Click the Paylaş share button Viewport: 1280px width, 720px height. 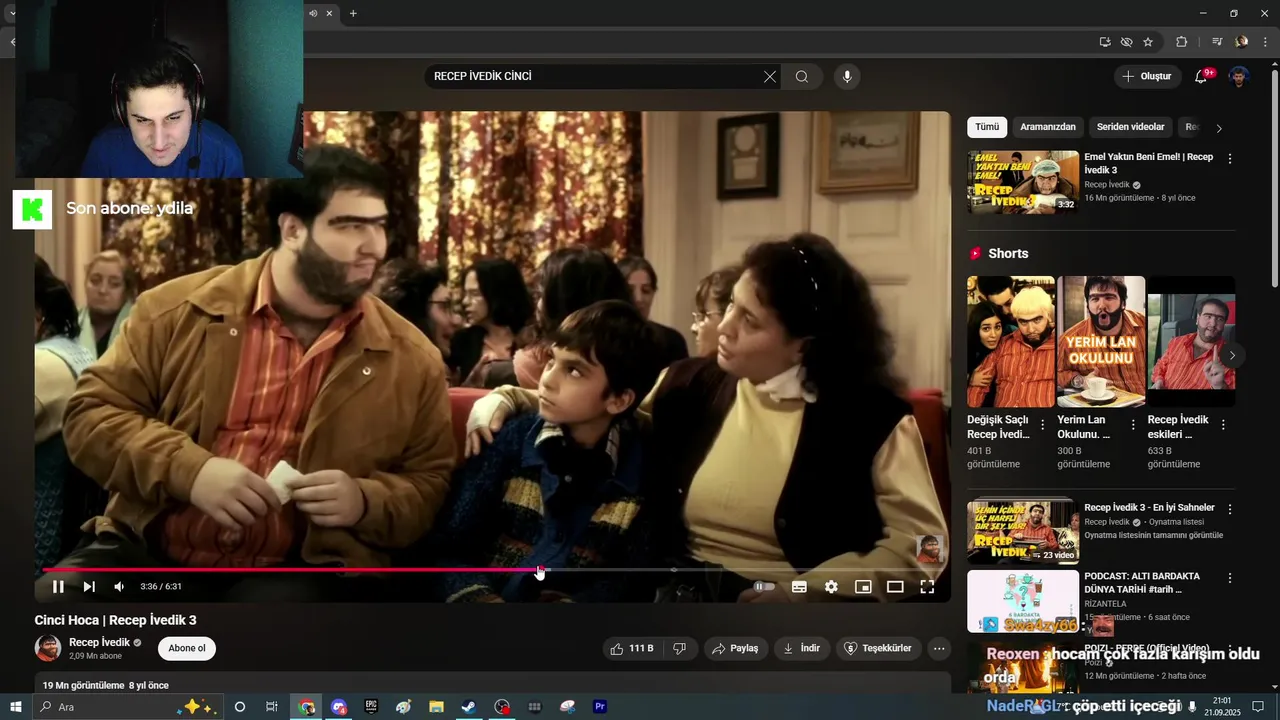[x=735, y=648]
